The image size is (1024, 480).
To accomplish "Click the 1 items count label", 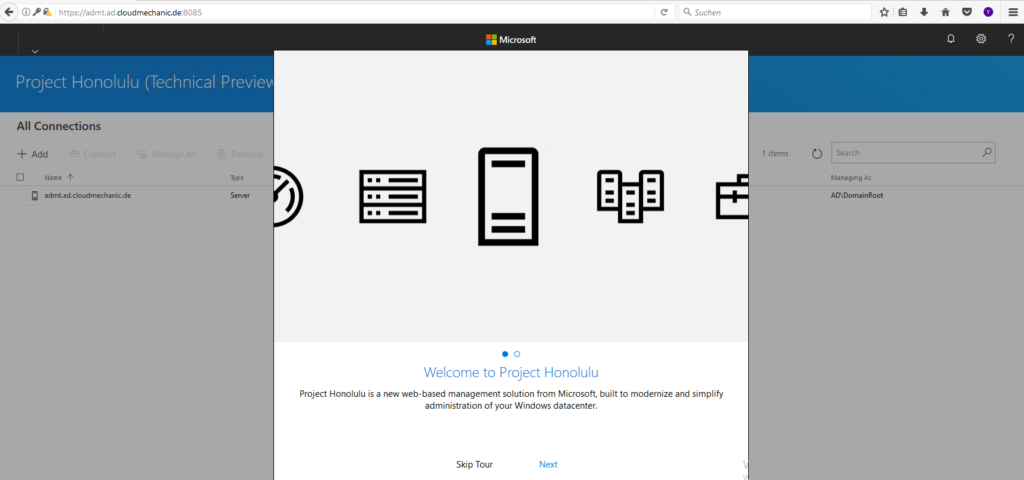I will point(775,153).
